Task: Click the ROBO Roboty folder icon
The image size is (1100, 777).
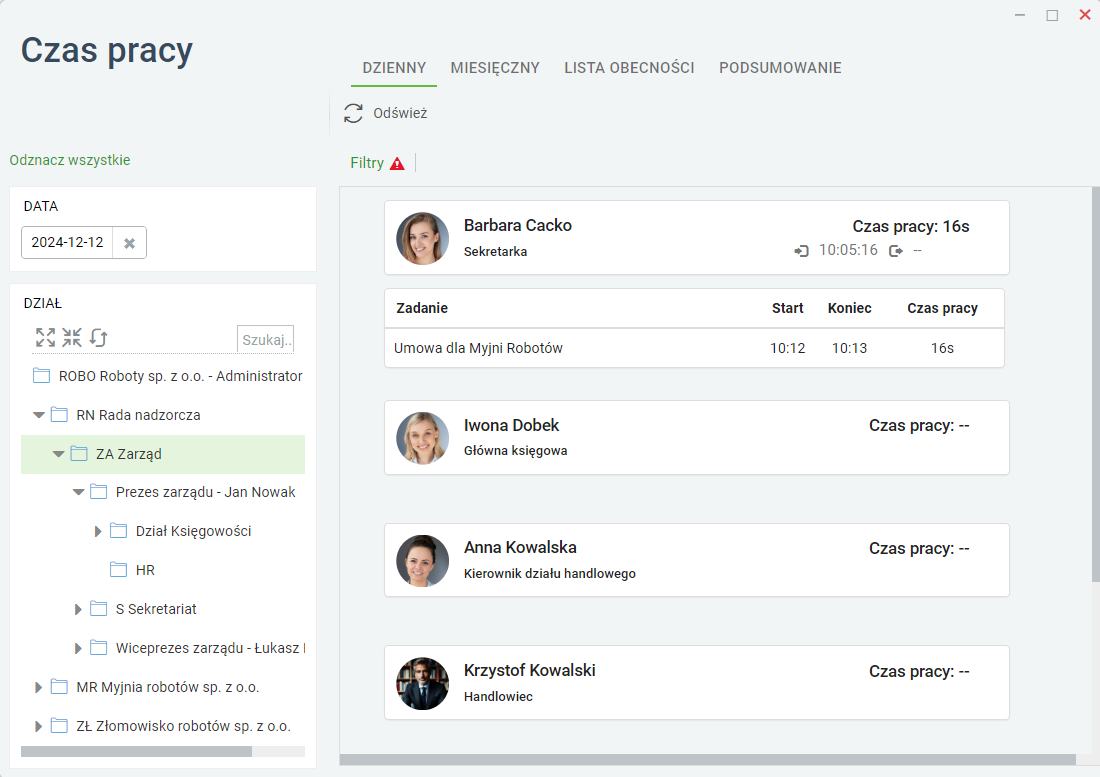Action: coord(41,376)
